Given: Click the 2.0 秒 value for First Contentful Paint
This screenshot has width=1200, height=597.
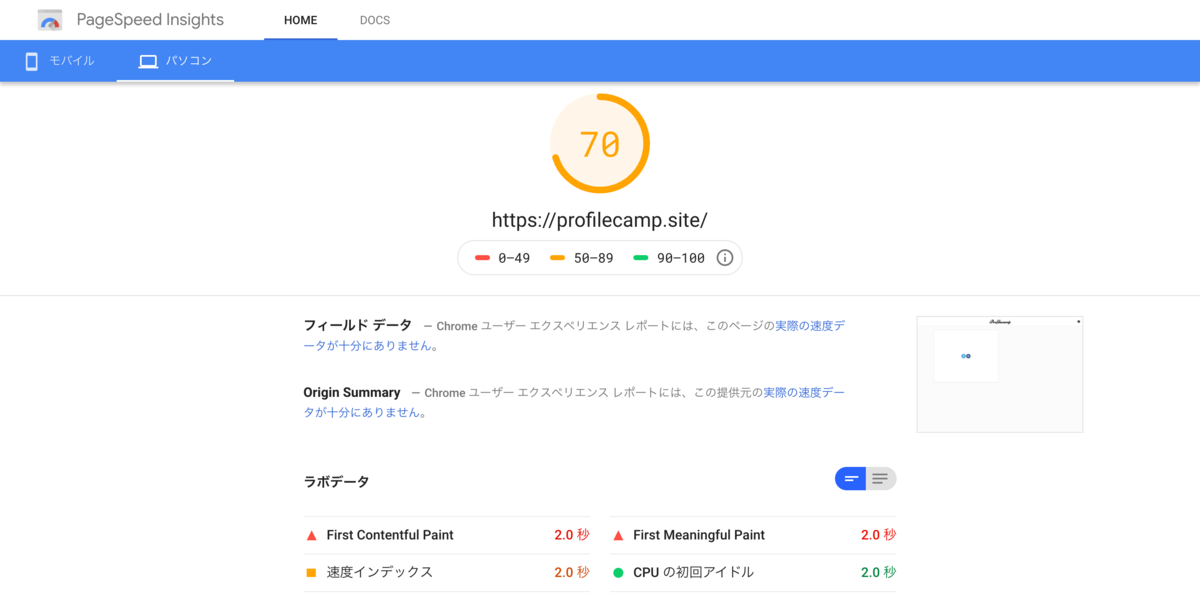Looking at the screenshot, I should click(572, 535).
